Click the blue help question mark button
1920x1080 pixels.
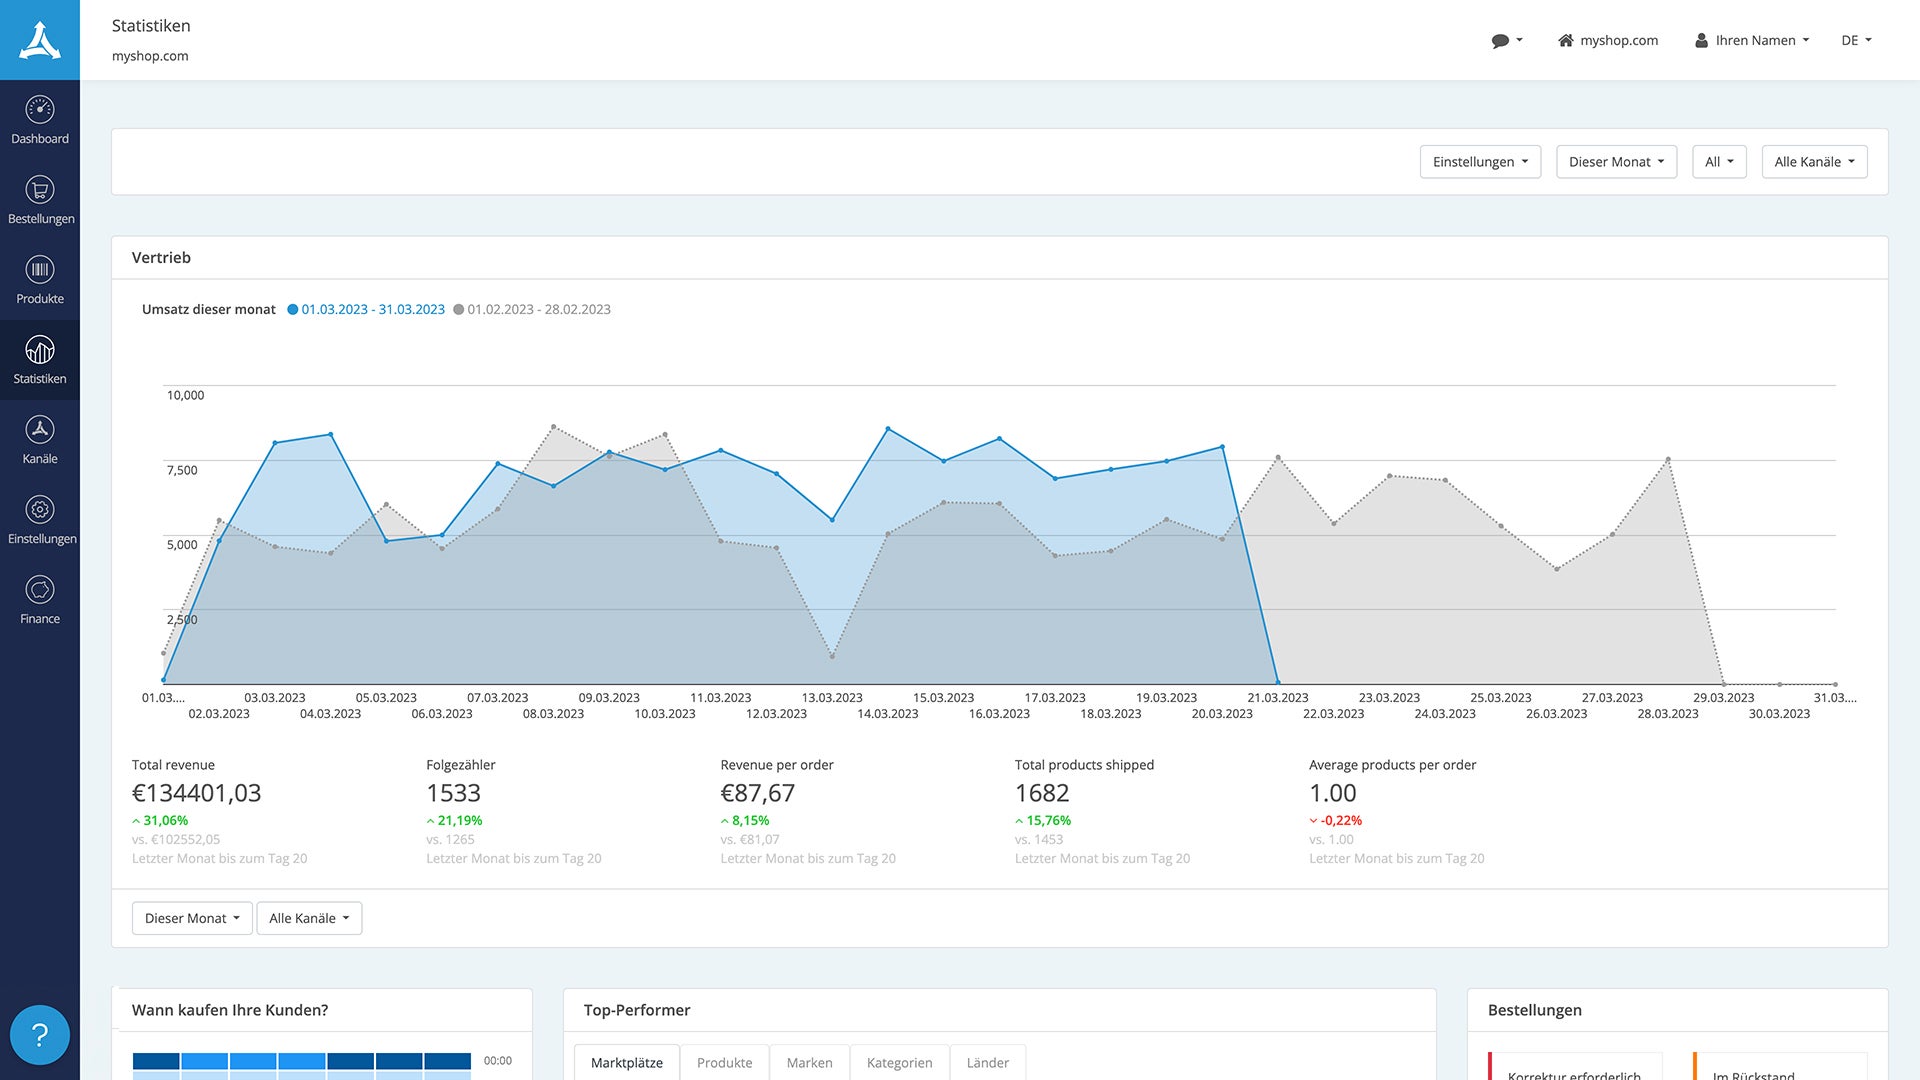[40, 1035]
